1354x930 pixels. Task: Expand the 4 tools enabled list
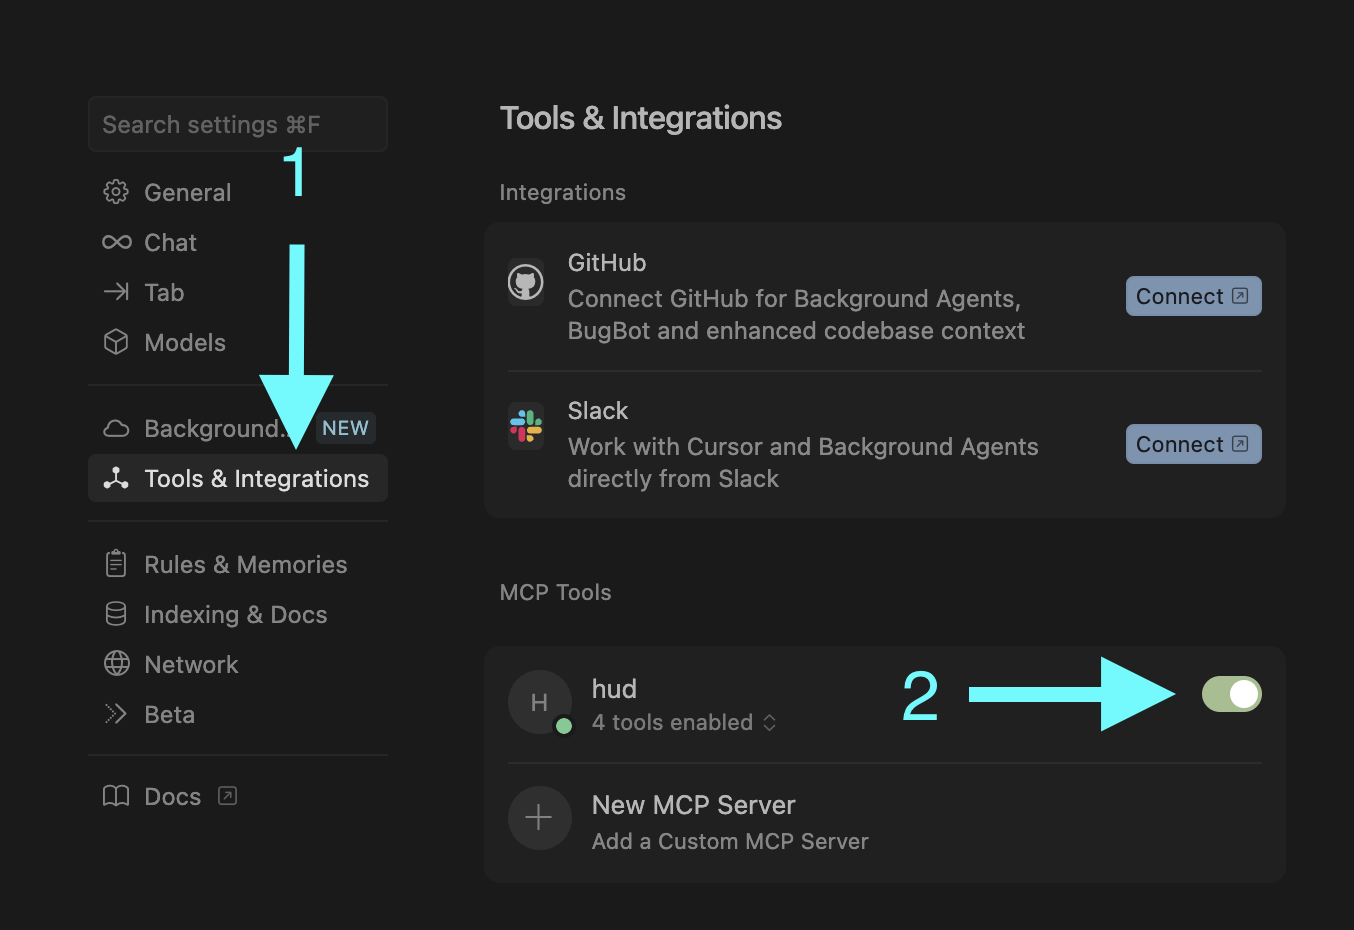click(684, 722)
